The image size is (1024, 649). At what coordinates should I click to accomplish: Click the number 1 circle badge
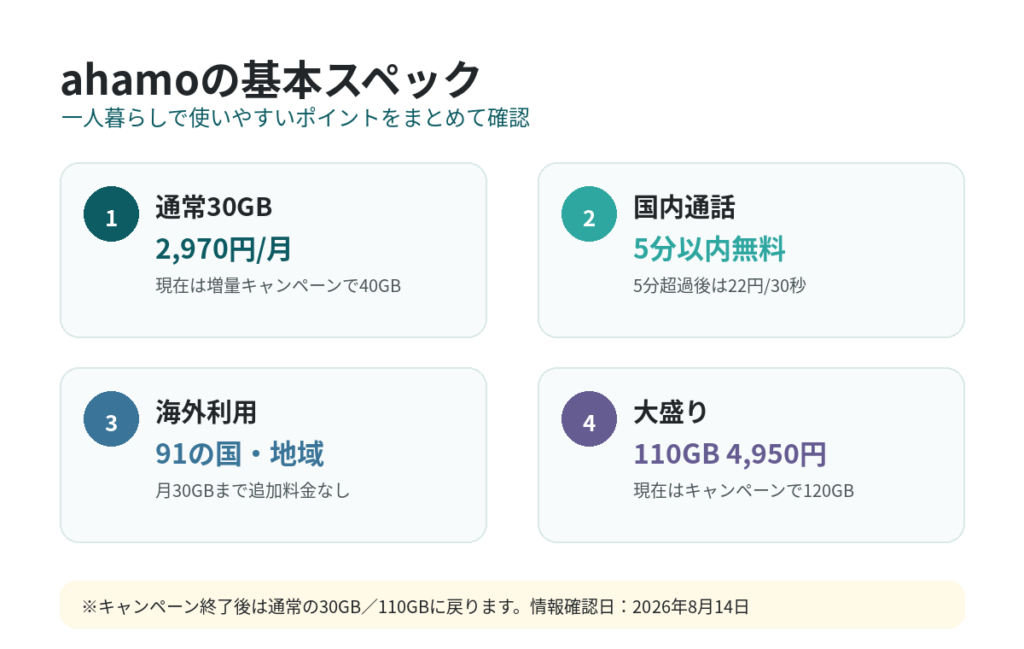tap(111, 214)
